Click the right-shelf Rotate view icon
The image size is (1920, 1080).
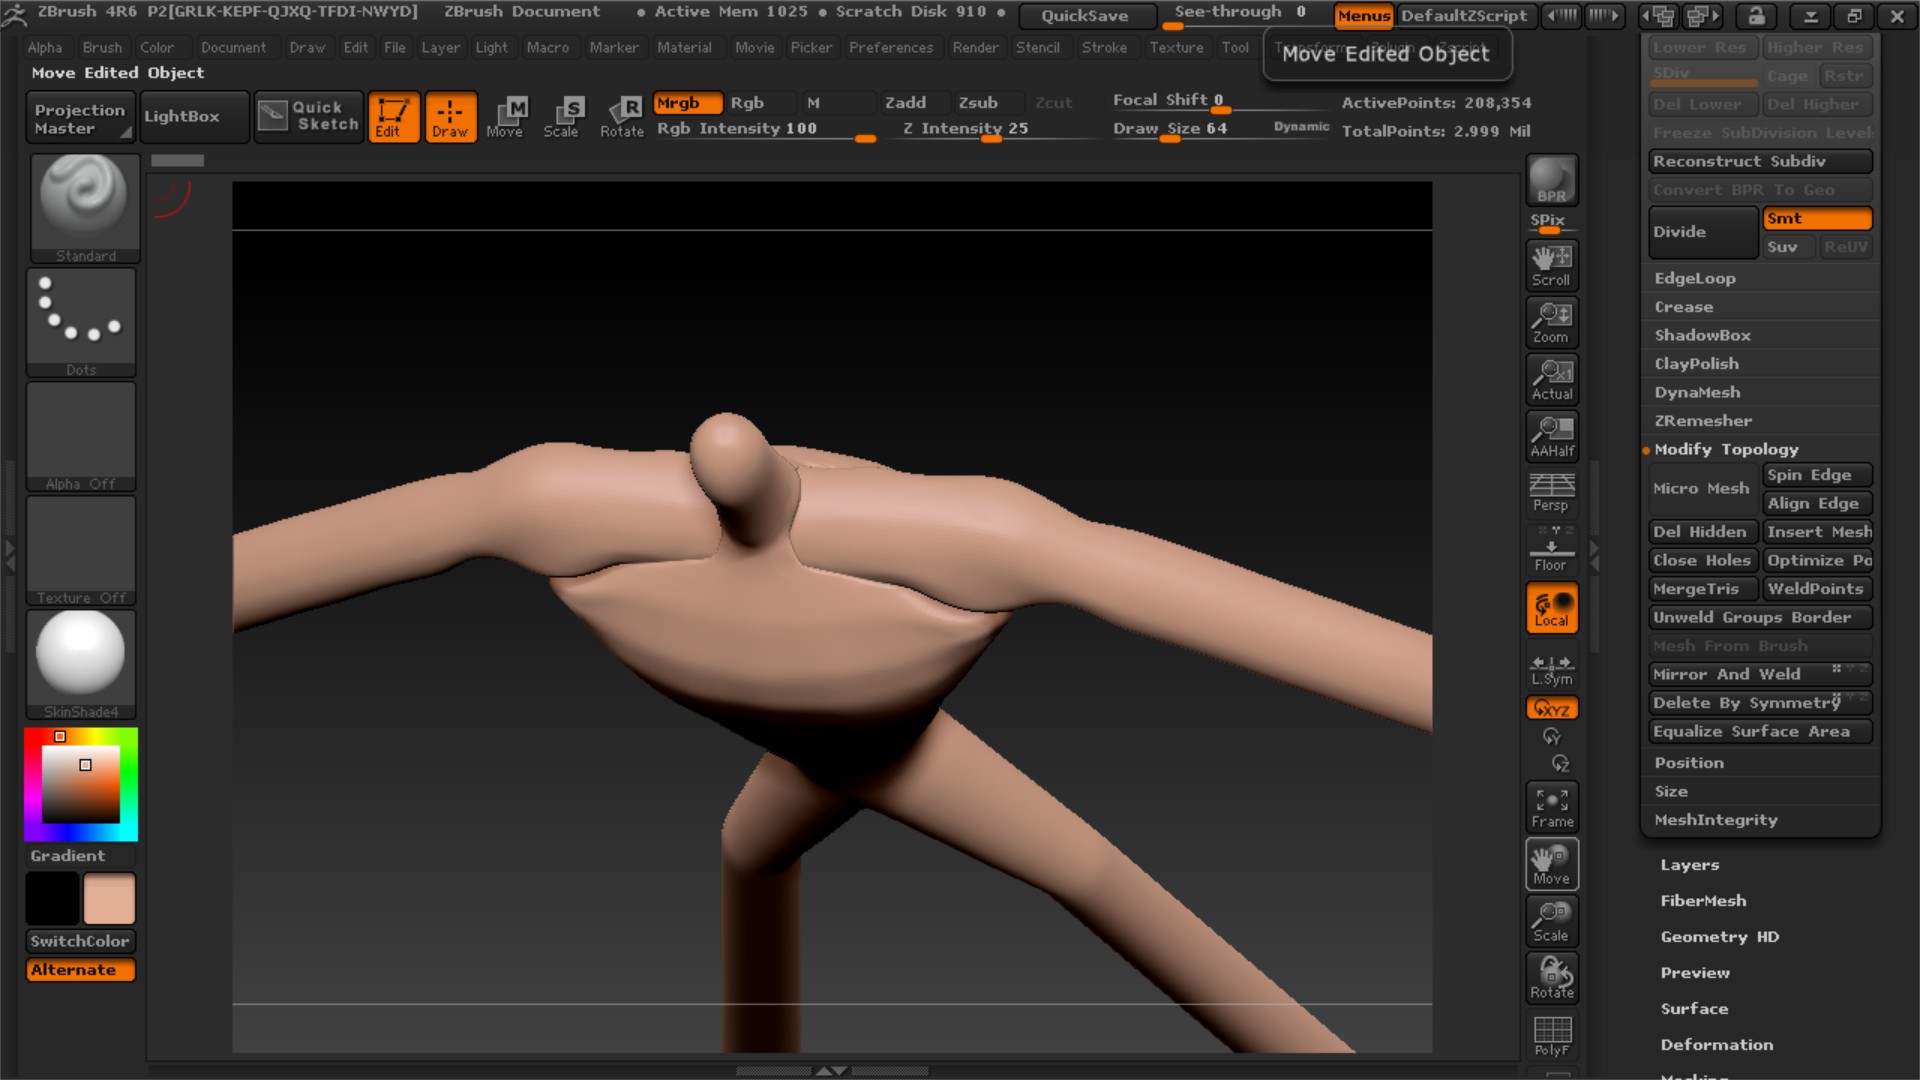coord(1551,978)
